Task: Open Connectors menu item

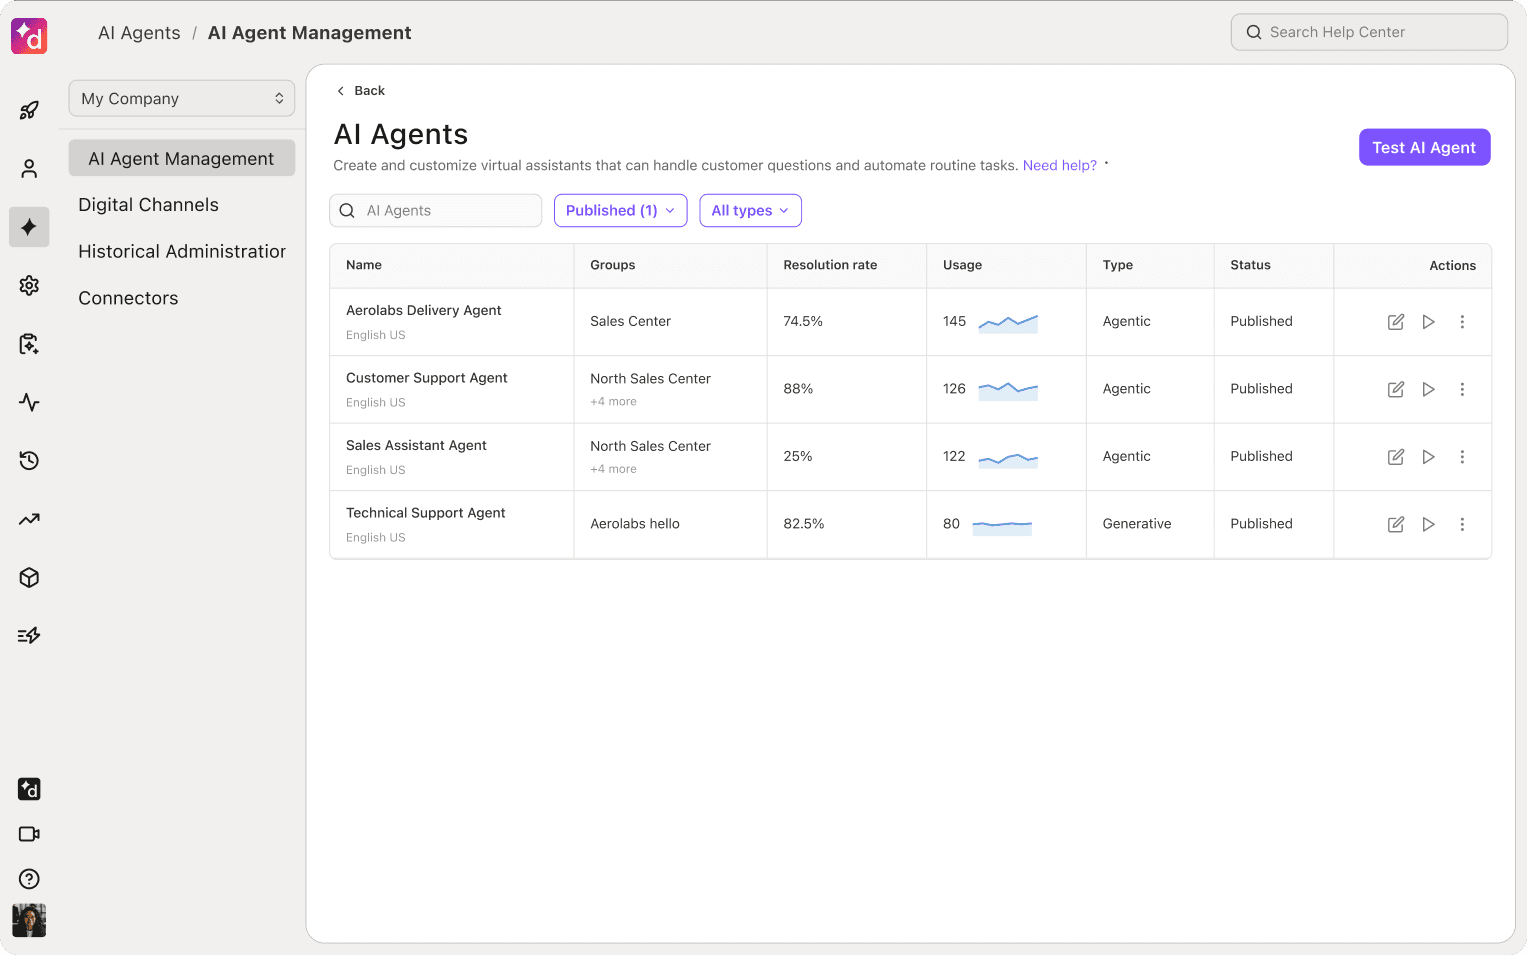Action: click(128, 298)
